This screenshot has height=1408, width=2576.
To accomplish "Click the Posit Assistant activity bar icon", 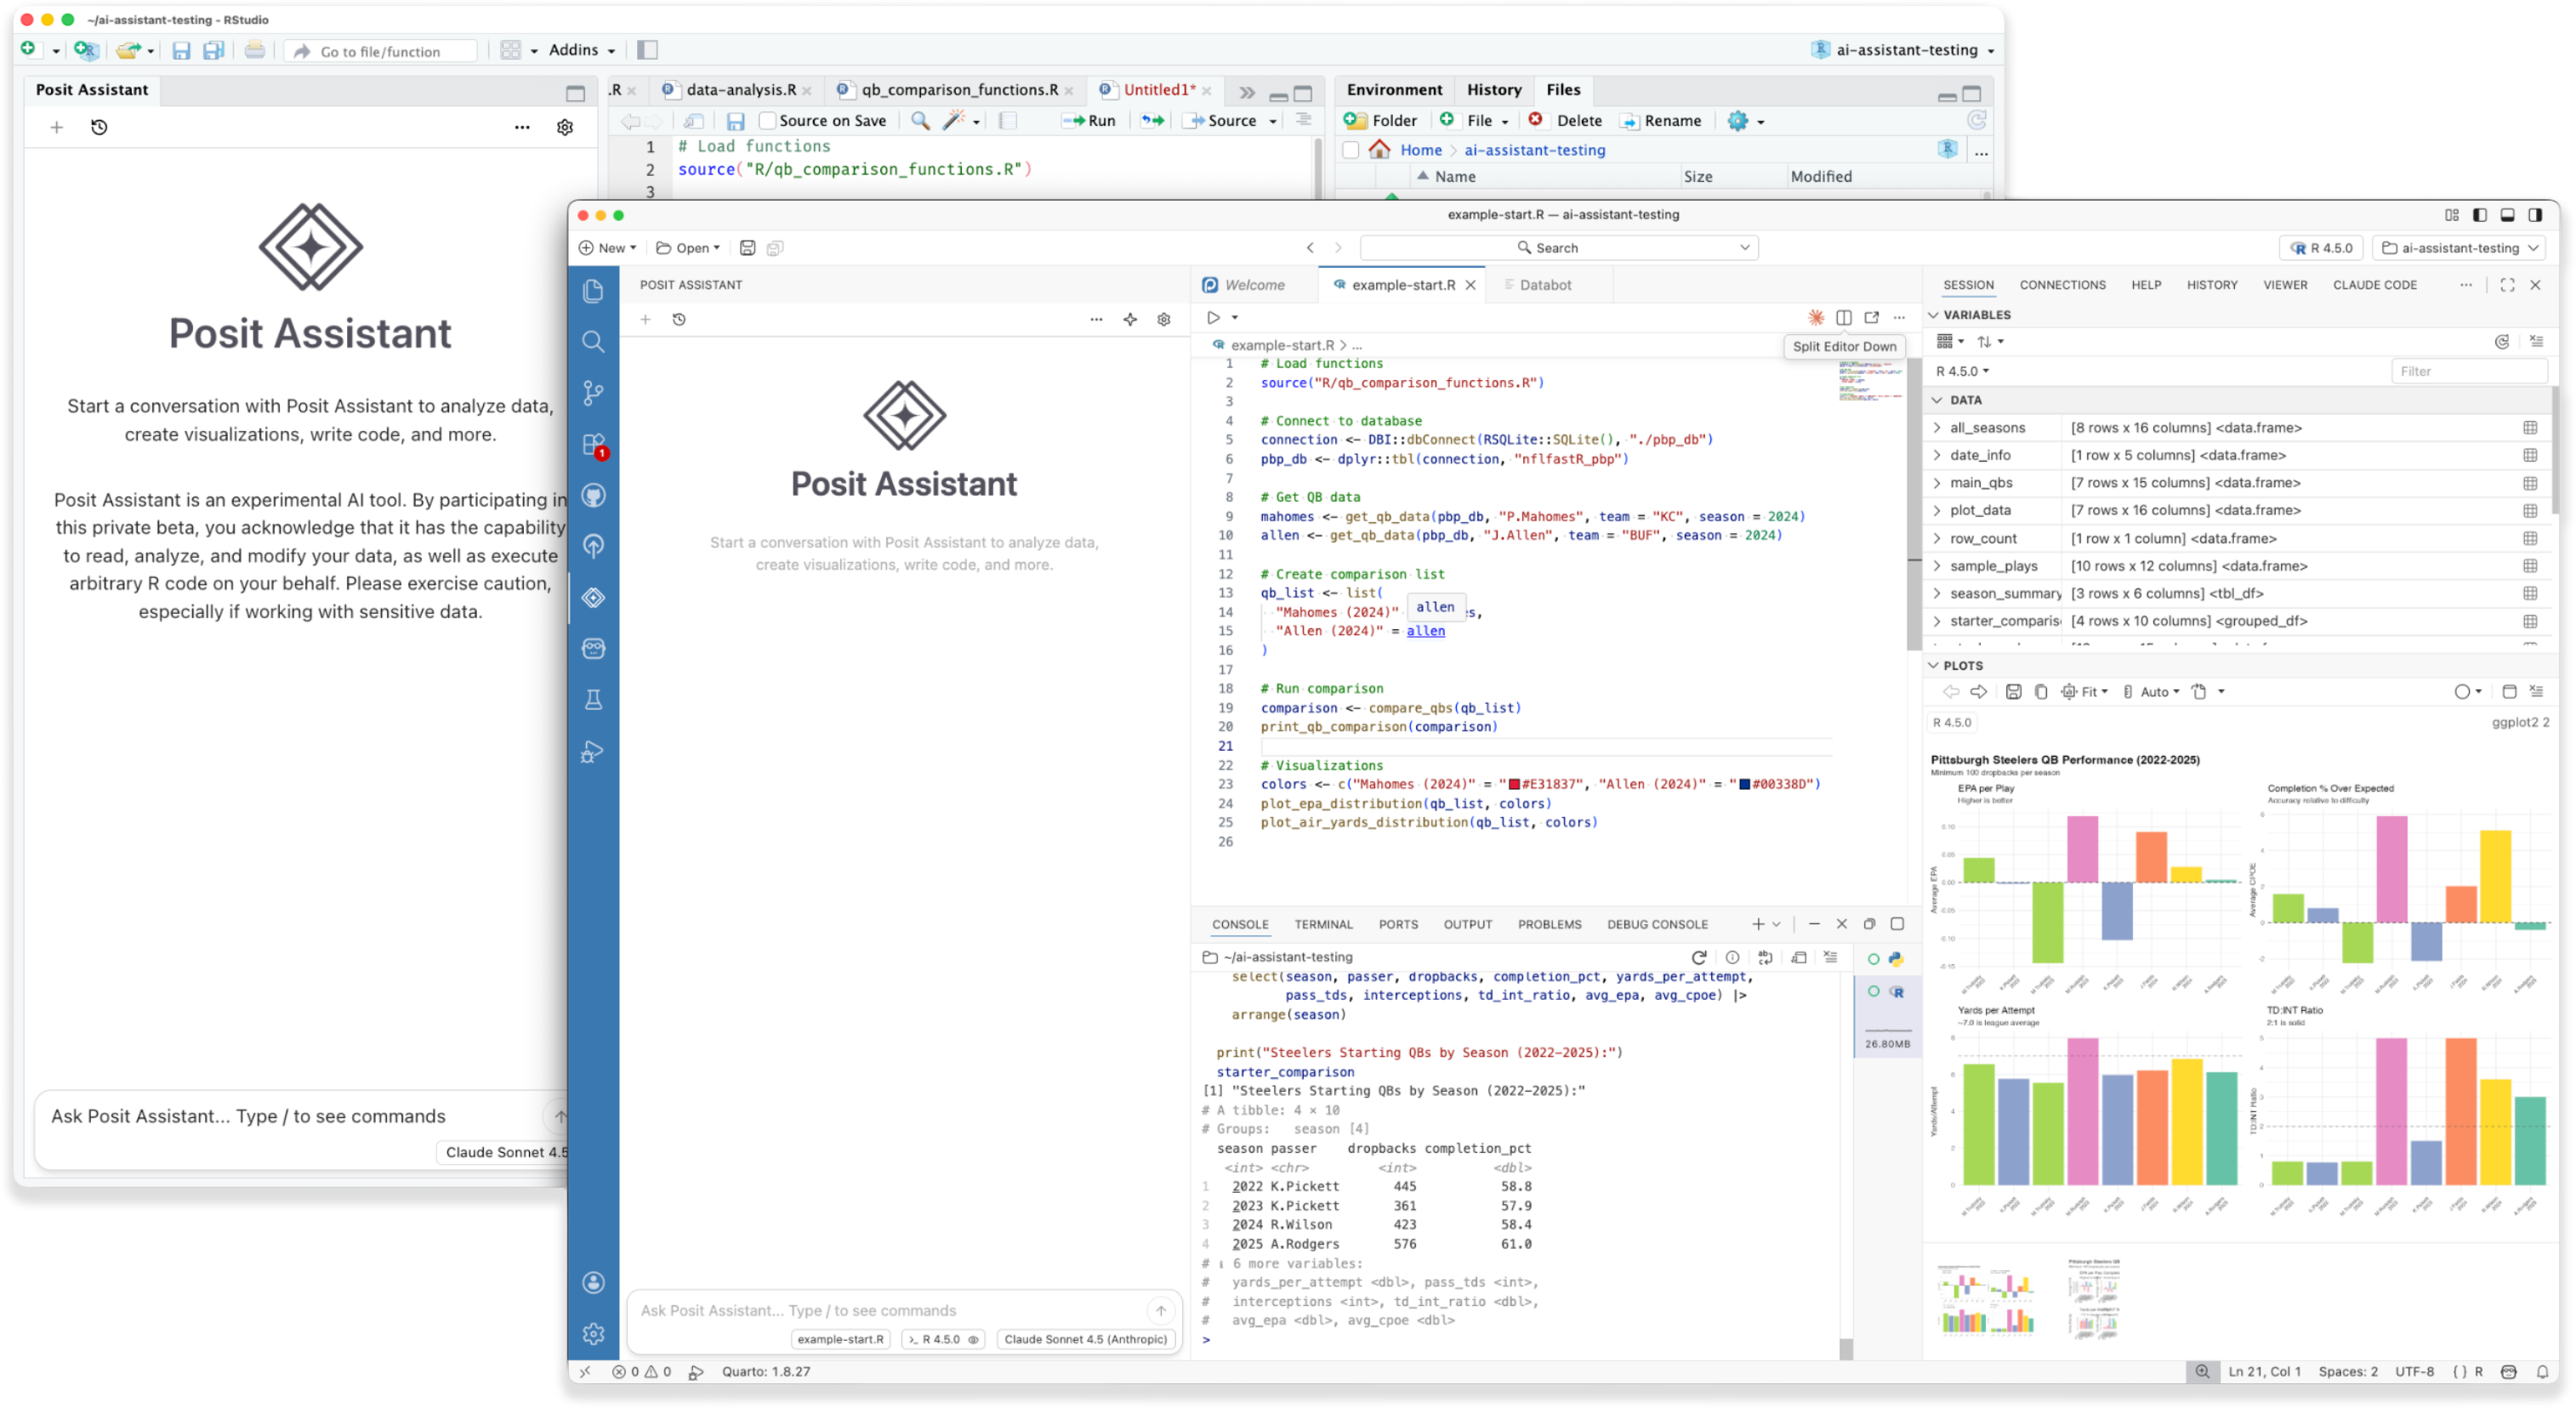I will point(593,598).
